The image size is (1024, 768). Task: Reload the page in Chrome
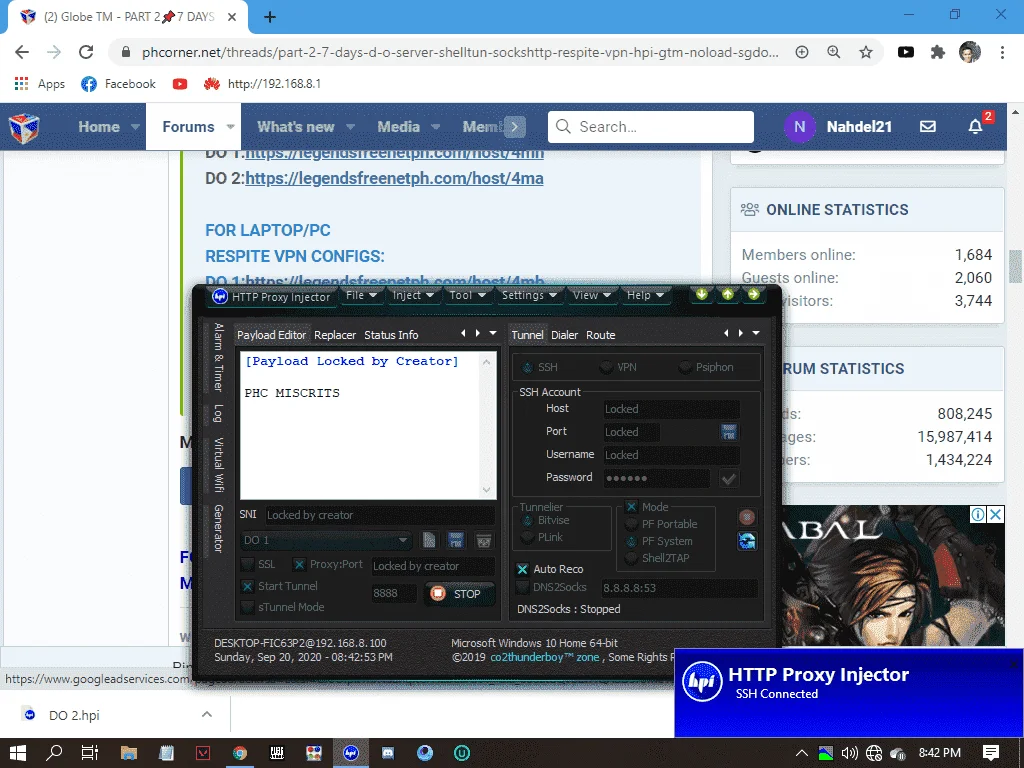click(x=86, y=52)
